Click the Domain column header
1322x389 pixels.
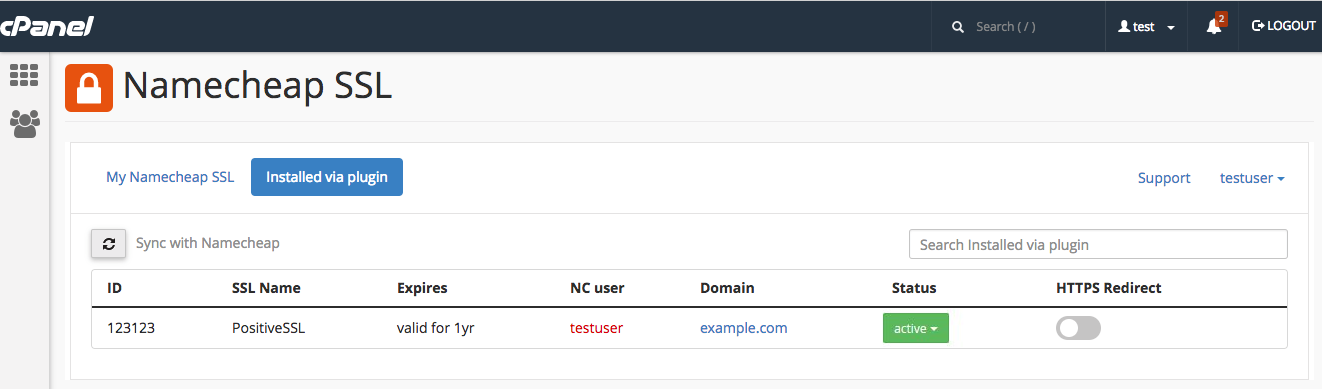click(727, 288)
